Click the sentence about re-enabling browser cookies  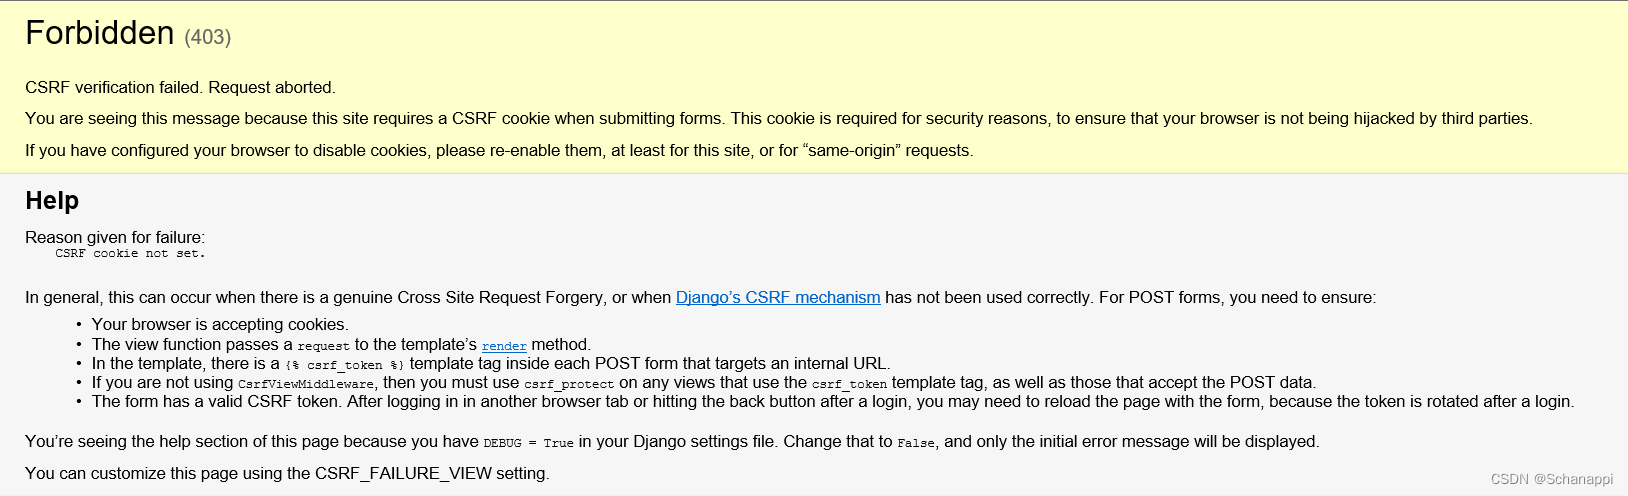pos(498,150)
